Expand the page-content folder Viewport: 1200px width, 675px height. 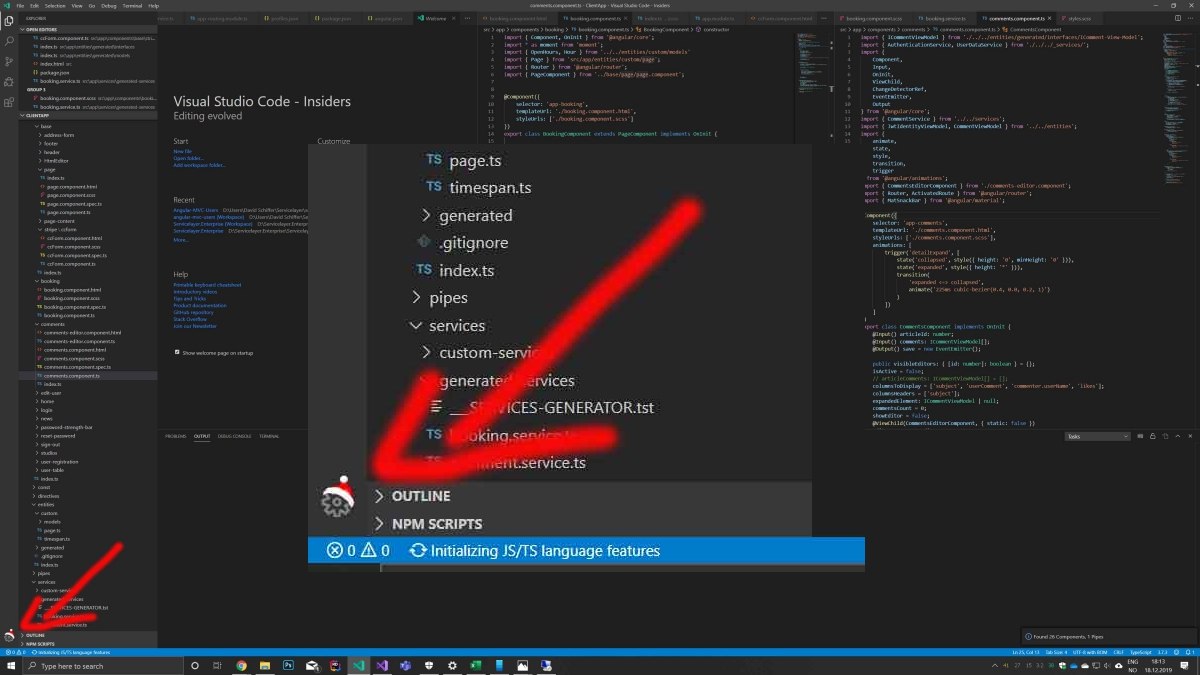(59, 221)
